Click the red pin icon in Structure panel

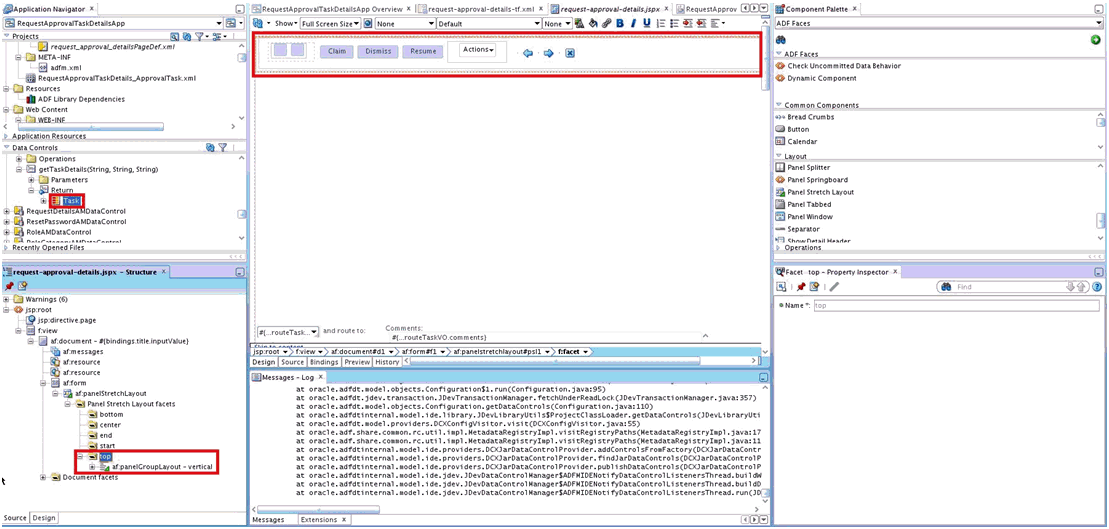pos(9,286)
